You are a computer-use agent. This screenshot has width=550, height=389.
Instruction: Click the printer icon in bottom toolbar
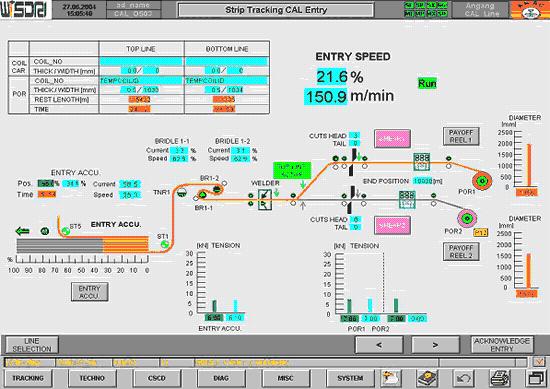pos(501,378)
